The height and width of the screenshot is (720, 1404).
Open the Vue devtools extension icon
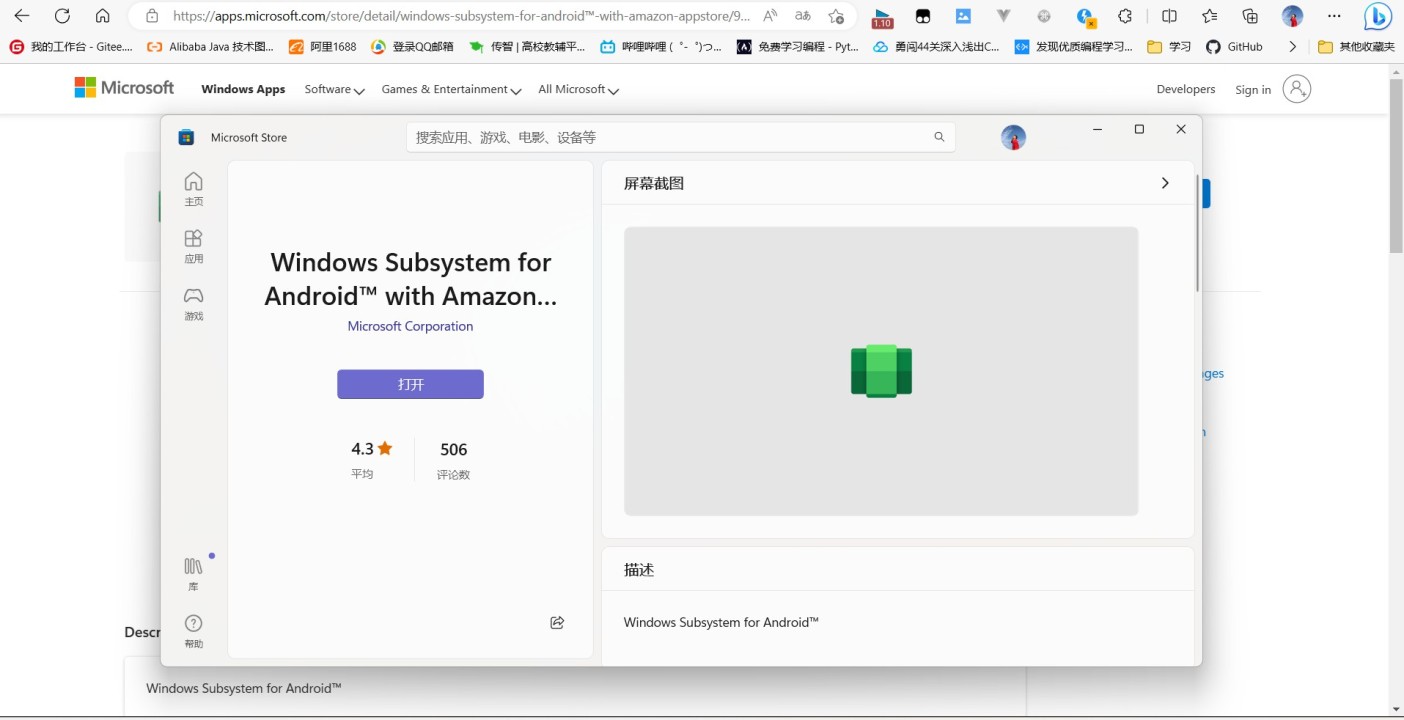tap(1004, 16)
